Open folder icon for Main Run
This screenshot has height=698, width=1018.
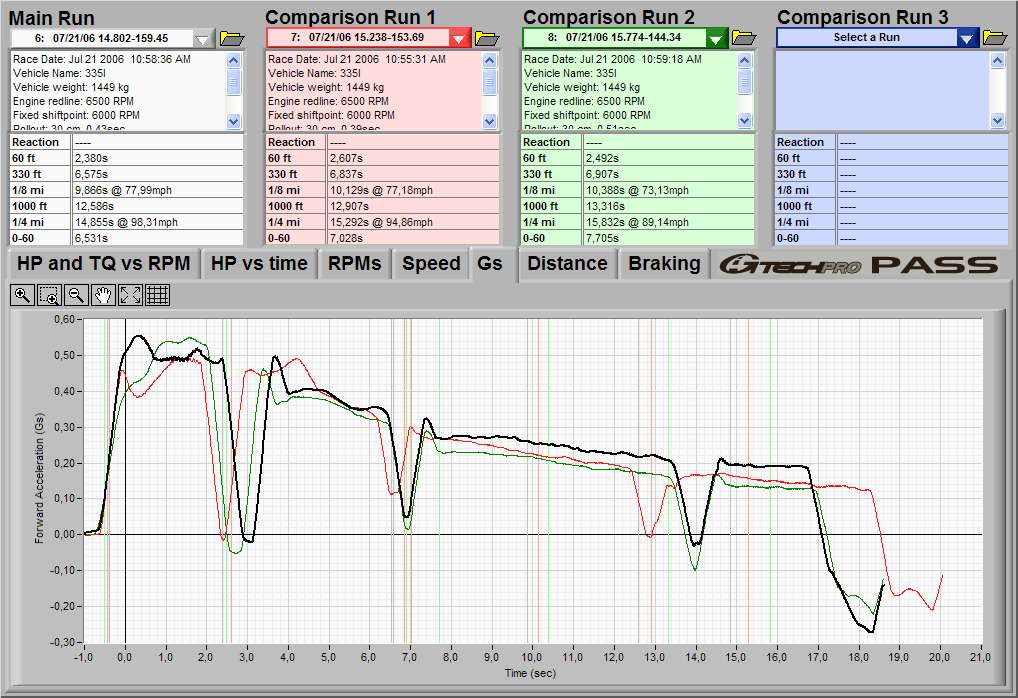232,38
